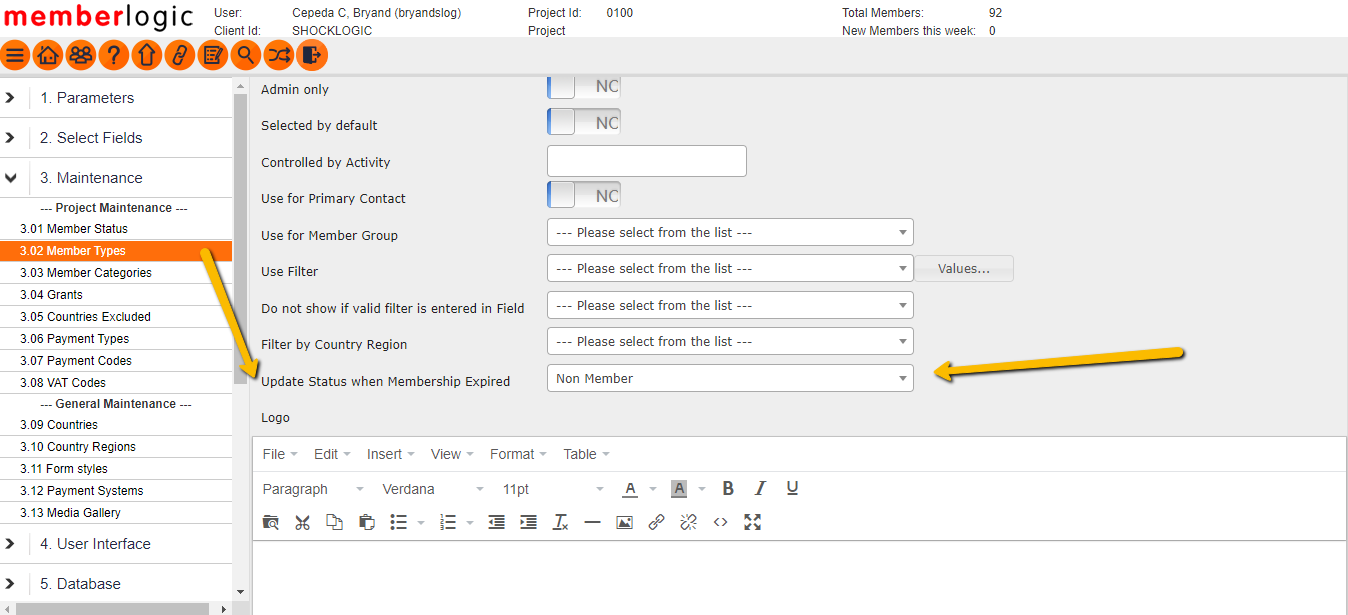Open the Use Filter dropdown
The image size is (1348, 615).
pyautogui.click(x=730, y=268)
